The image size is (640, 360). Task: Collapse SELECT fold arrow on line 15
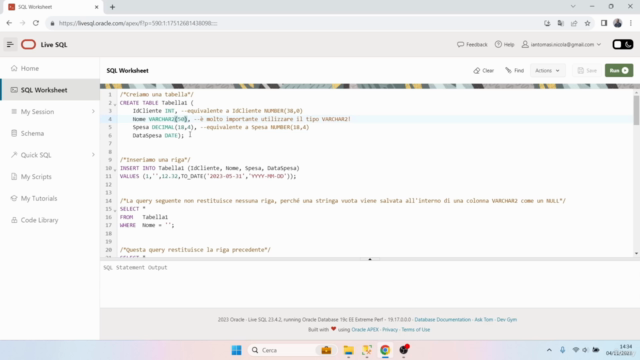(115, 210)
